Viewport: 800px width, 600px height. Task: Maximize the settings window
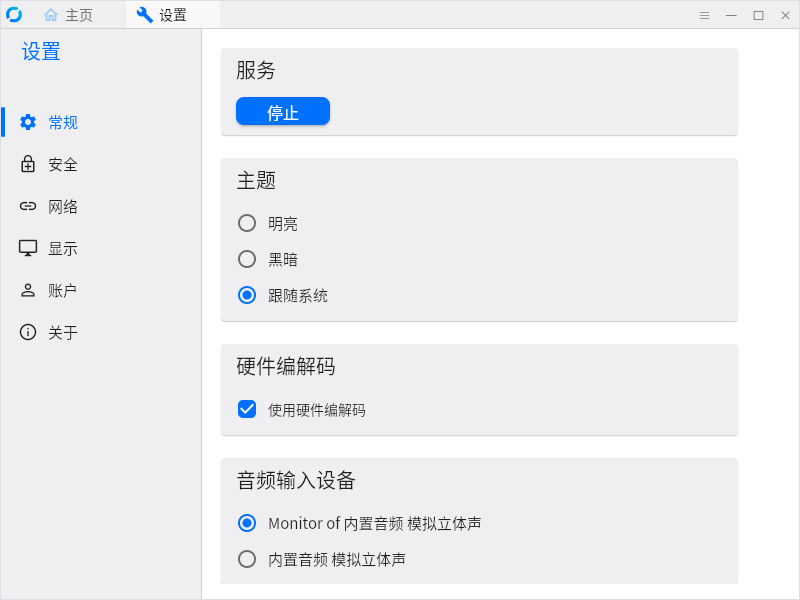coord(758,15)
